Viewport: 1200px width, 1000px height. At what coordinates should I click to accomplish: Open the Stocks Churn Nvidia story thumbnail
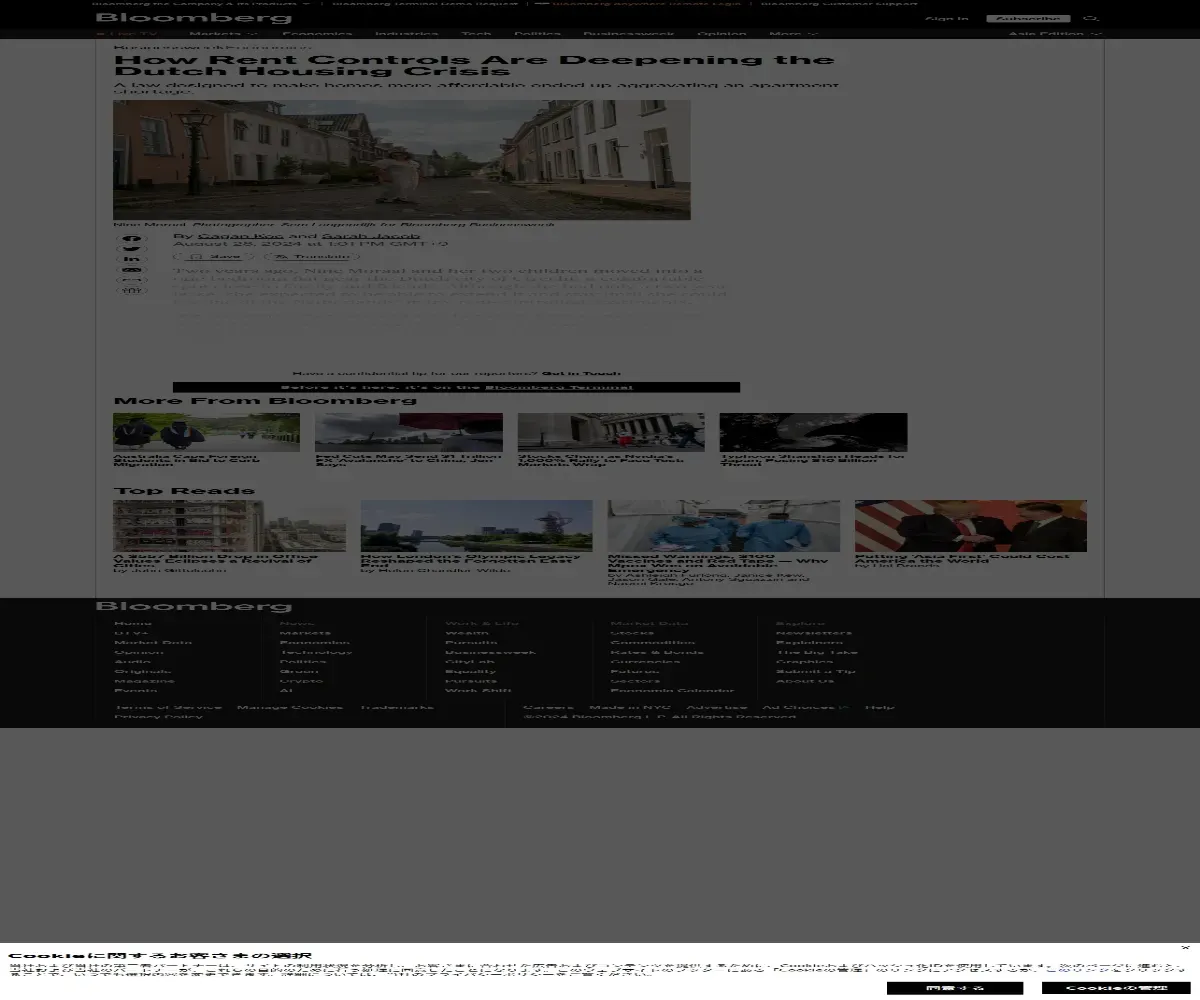pos(611,432)
